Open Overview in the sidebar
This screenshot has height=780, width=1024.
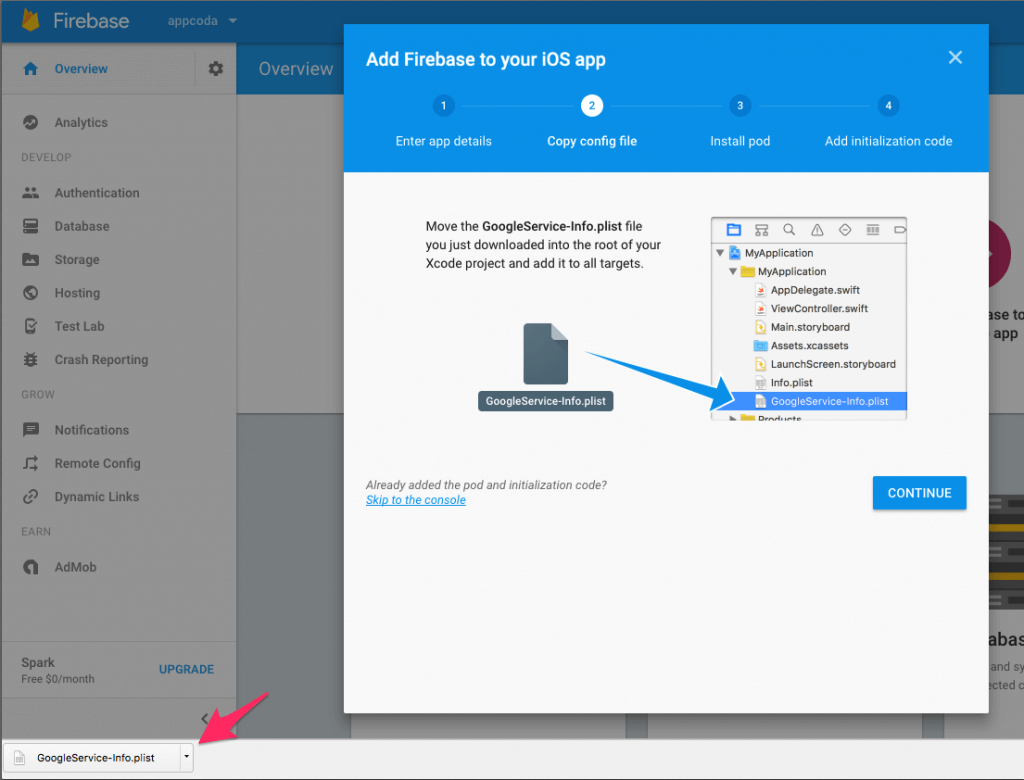(81, 69)
